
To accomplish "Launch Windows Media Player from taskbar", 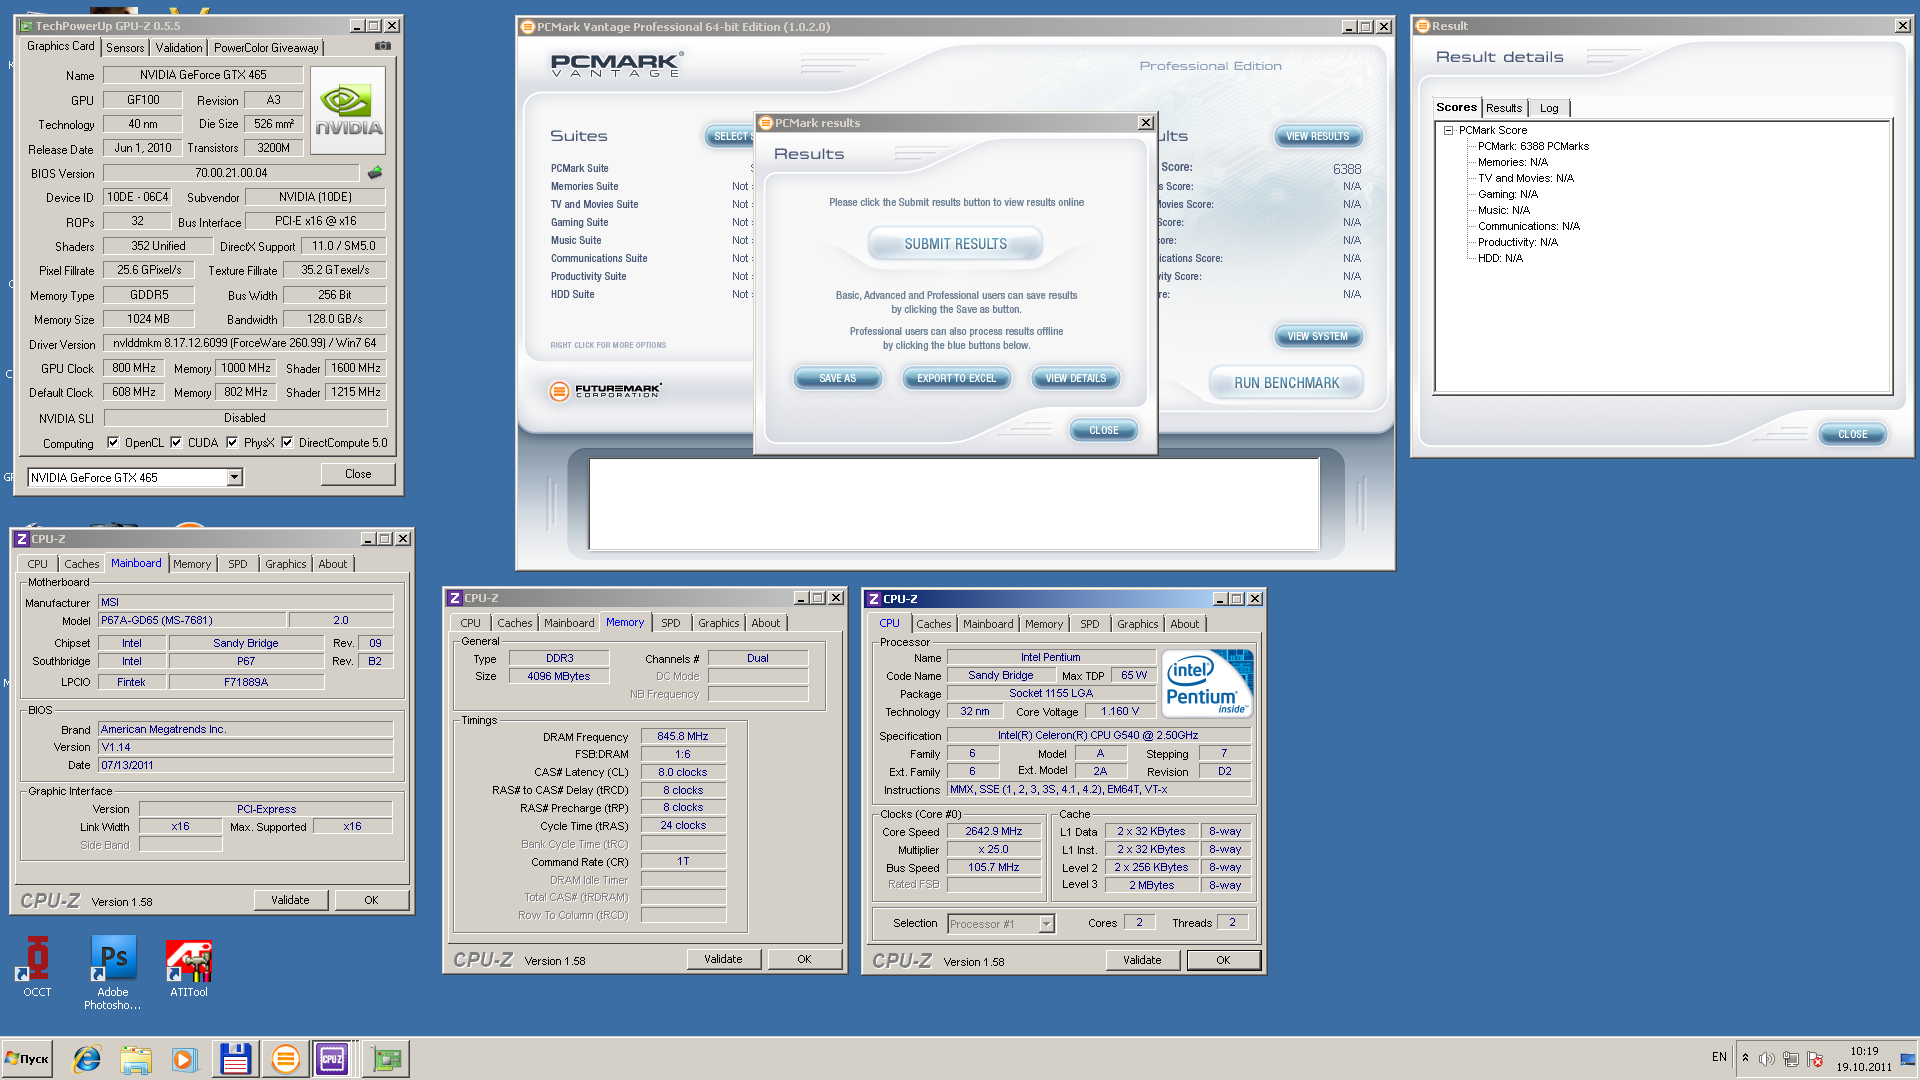I will tap(184, 1058).
